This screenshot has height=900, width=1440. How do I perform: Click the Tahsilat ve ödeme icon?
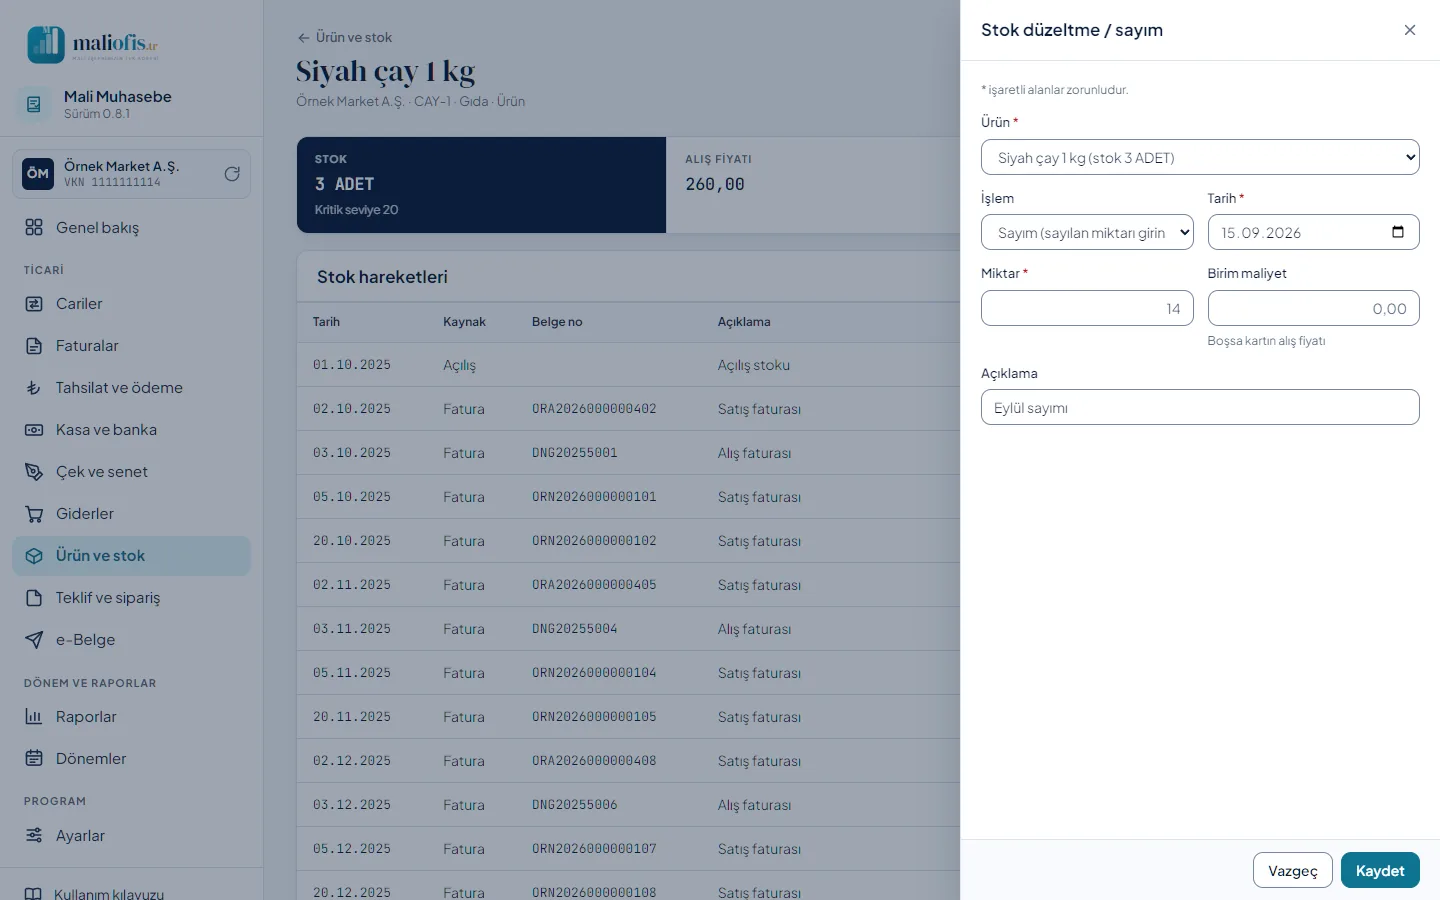click(x=34, y=388)
